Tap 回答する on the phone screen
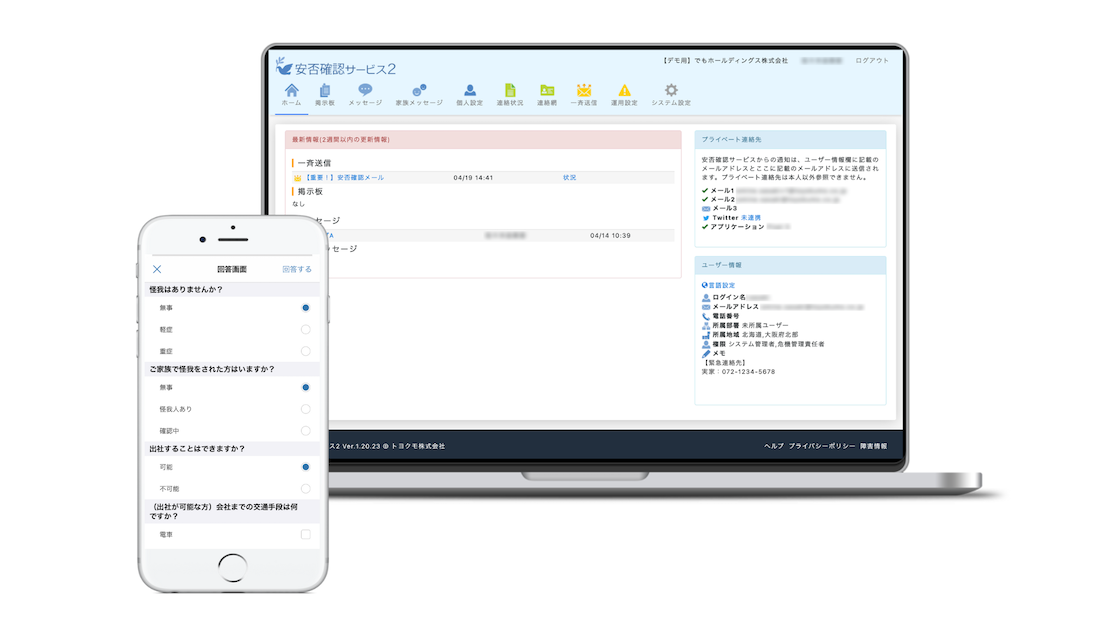This screenshot has width=1120, height=630. pos(297,269)
